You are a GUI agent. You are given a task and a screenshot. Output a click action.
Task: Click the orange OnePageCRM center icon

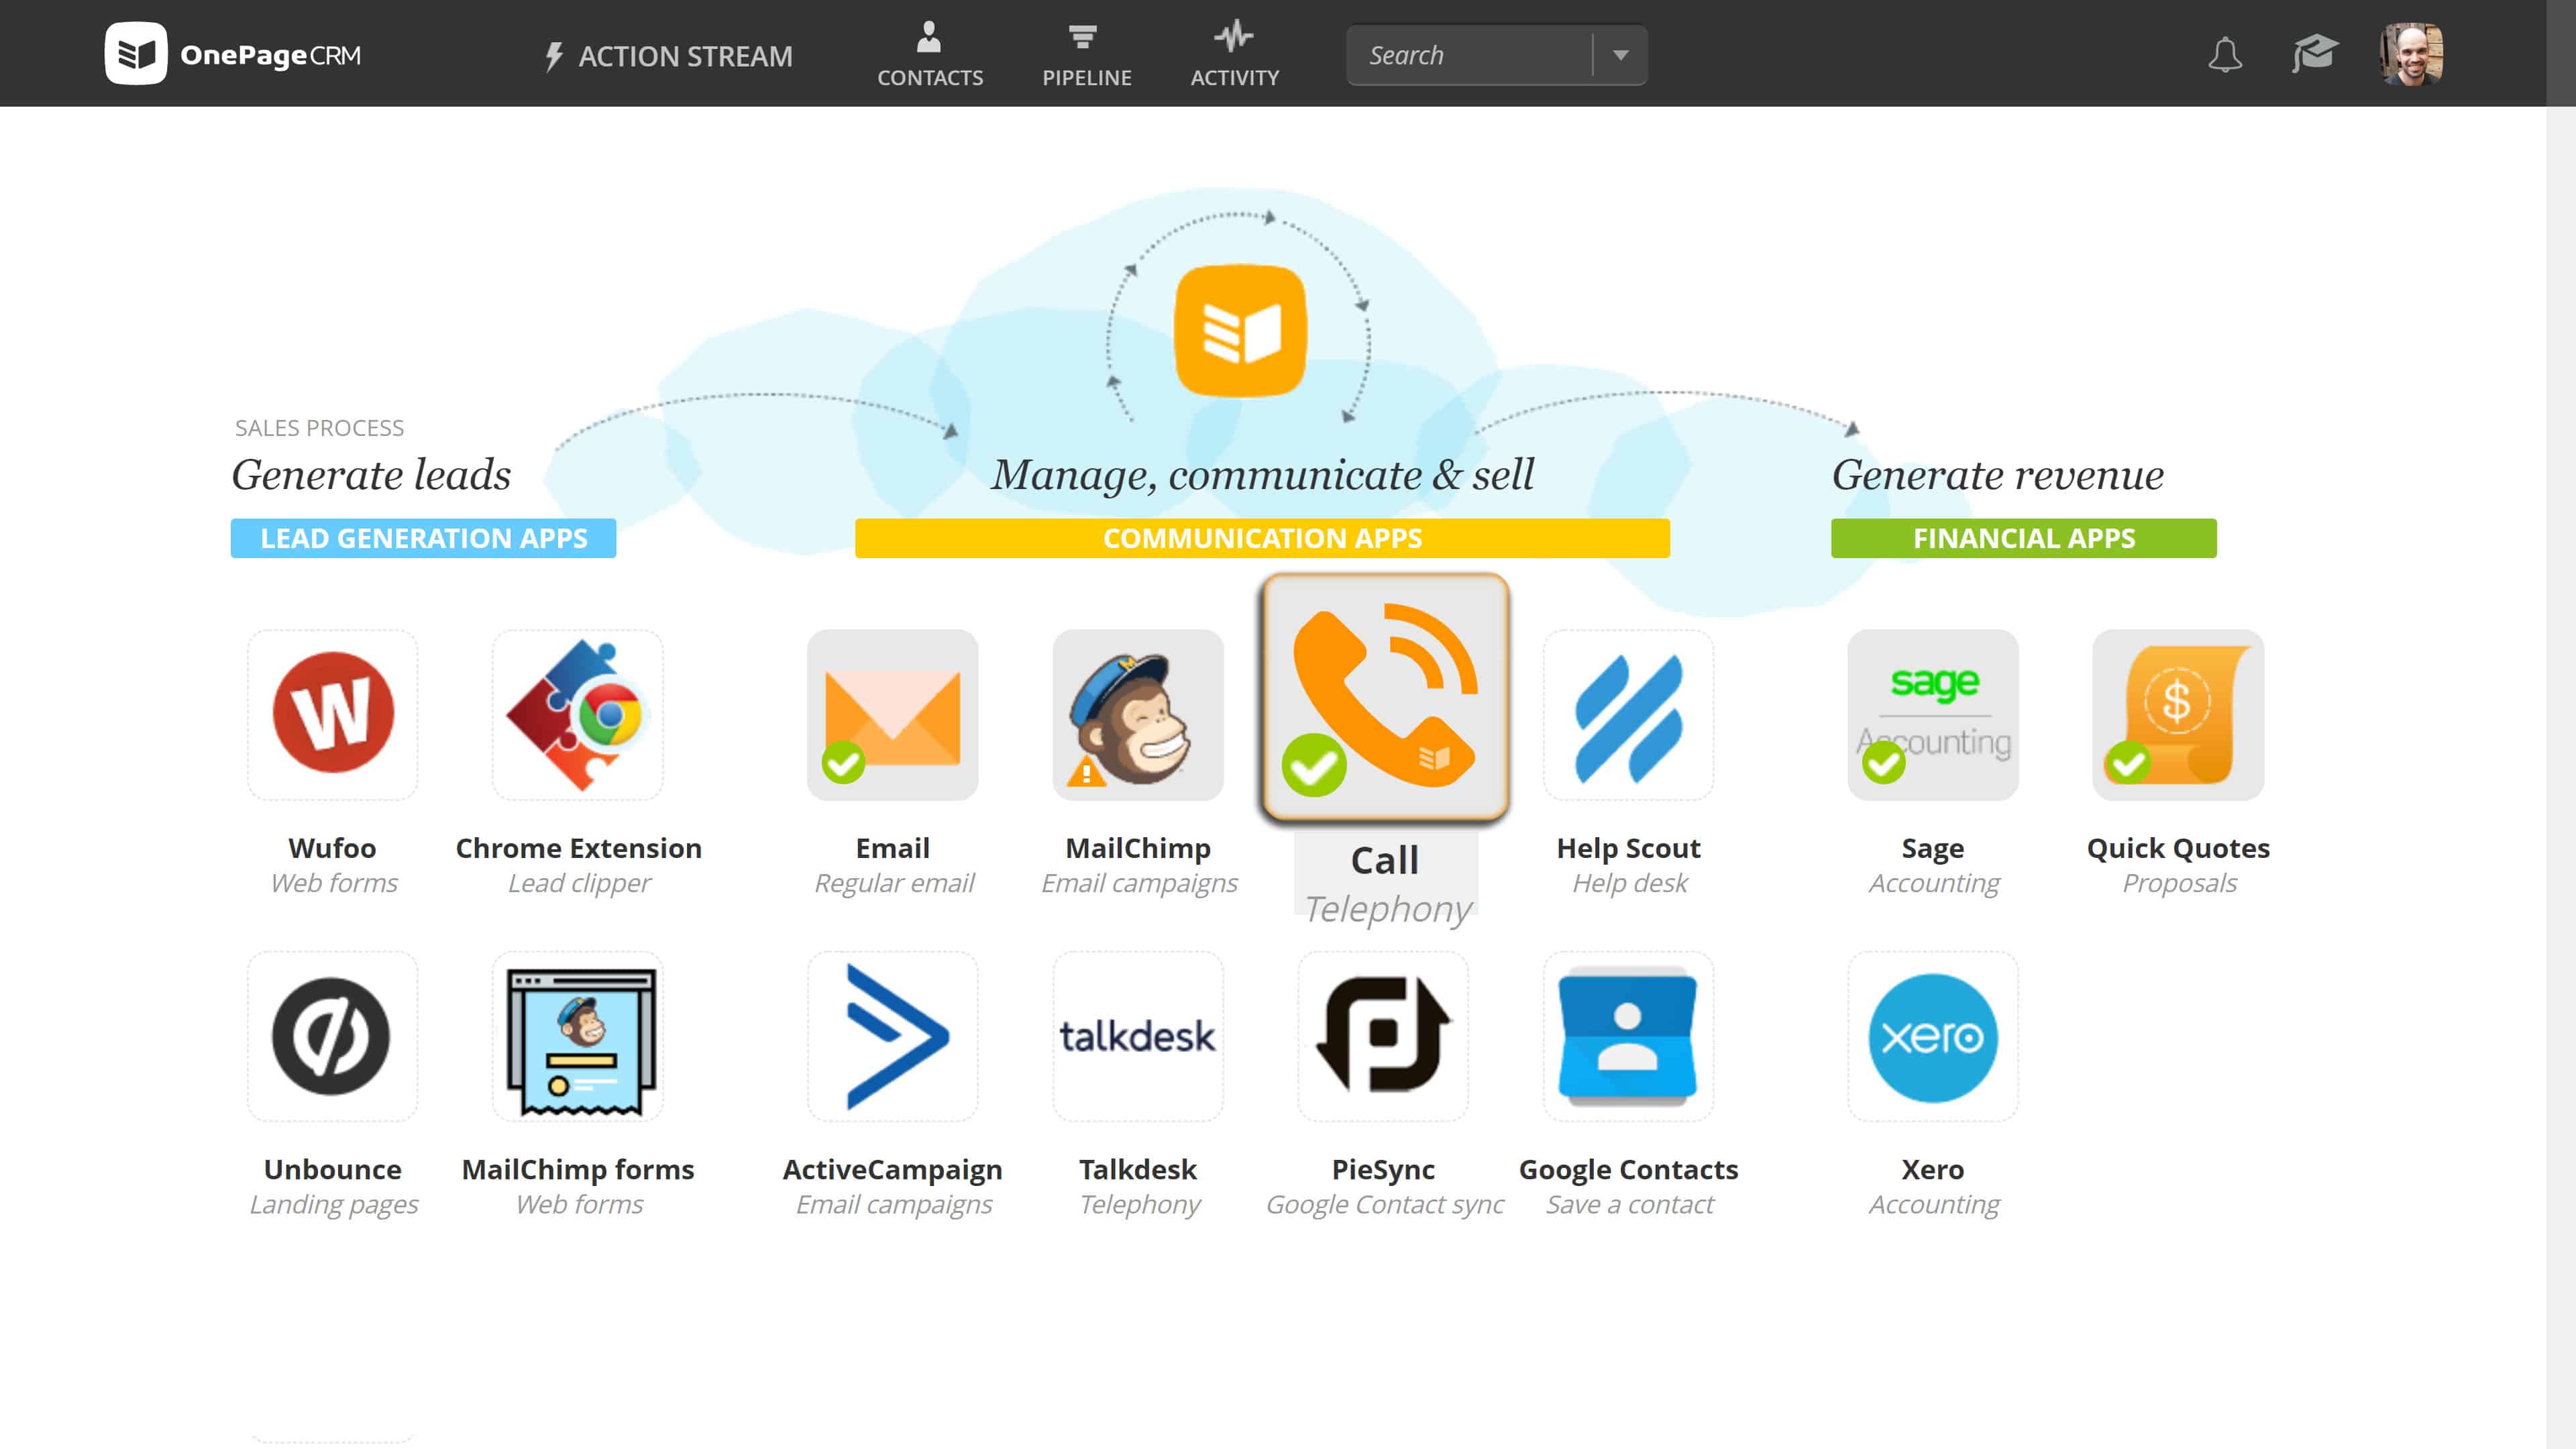point(1240,330)
